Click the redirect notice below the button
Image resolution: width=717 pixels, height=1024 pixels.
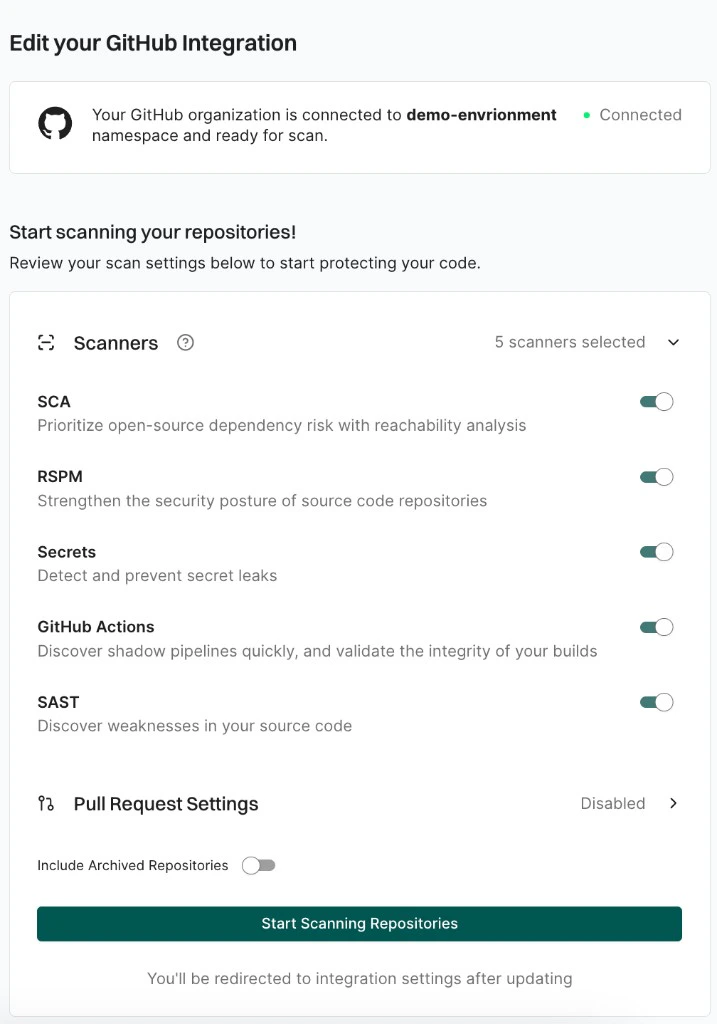click(x=358, y=978)
